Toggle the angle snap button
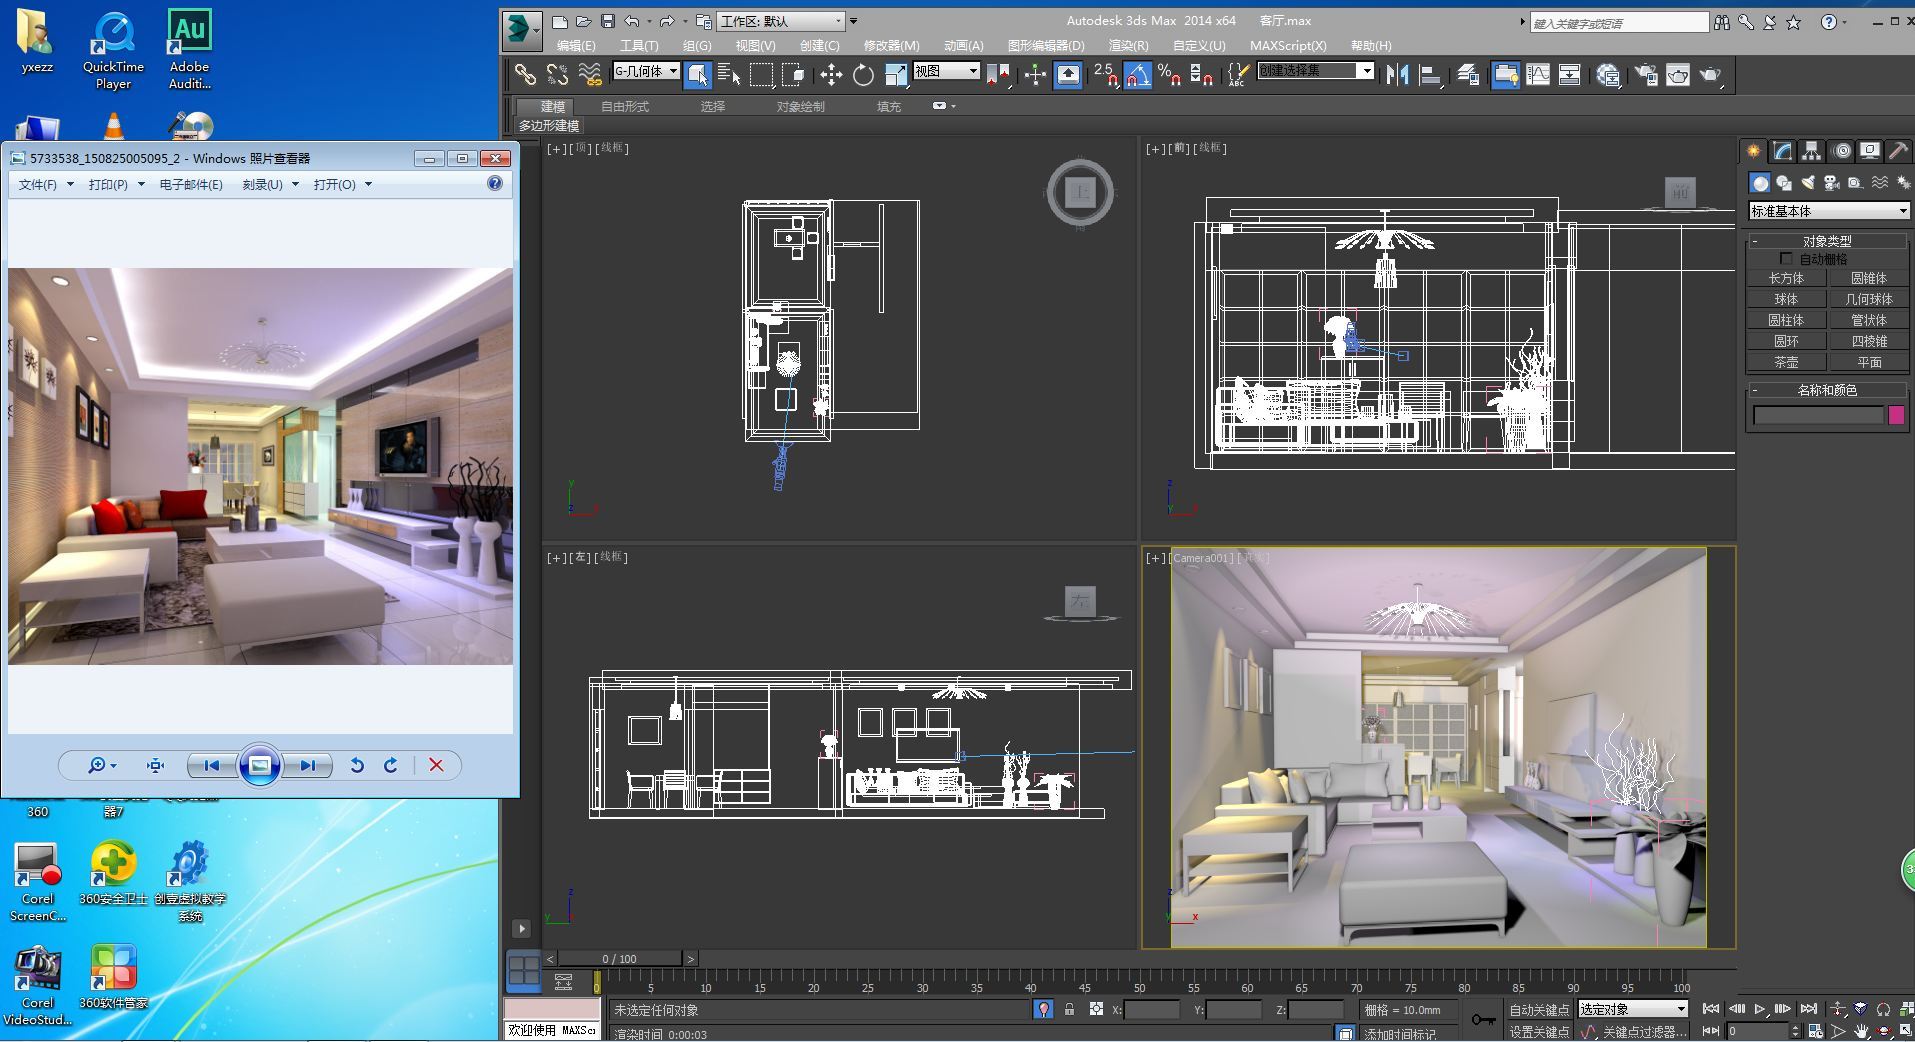1915x1042 pixels. coord(1137,74)
